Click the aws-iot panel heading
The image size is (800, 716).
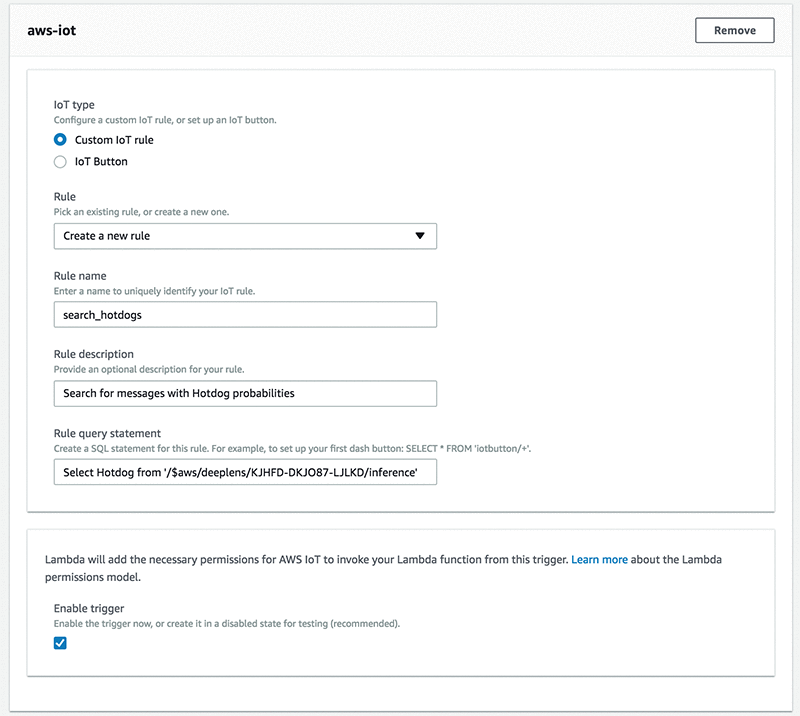click(54, 31)
